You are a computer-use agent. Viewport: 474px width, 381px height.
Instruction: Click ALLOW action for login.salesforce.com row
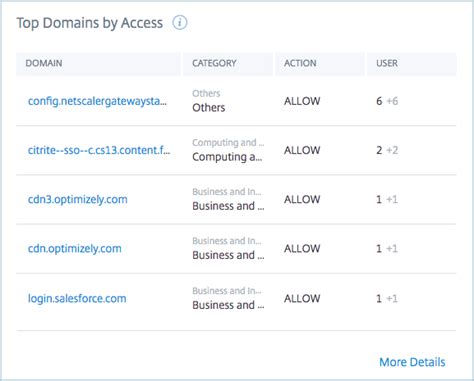tap(302, 298)
